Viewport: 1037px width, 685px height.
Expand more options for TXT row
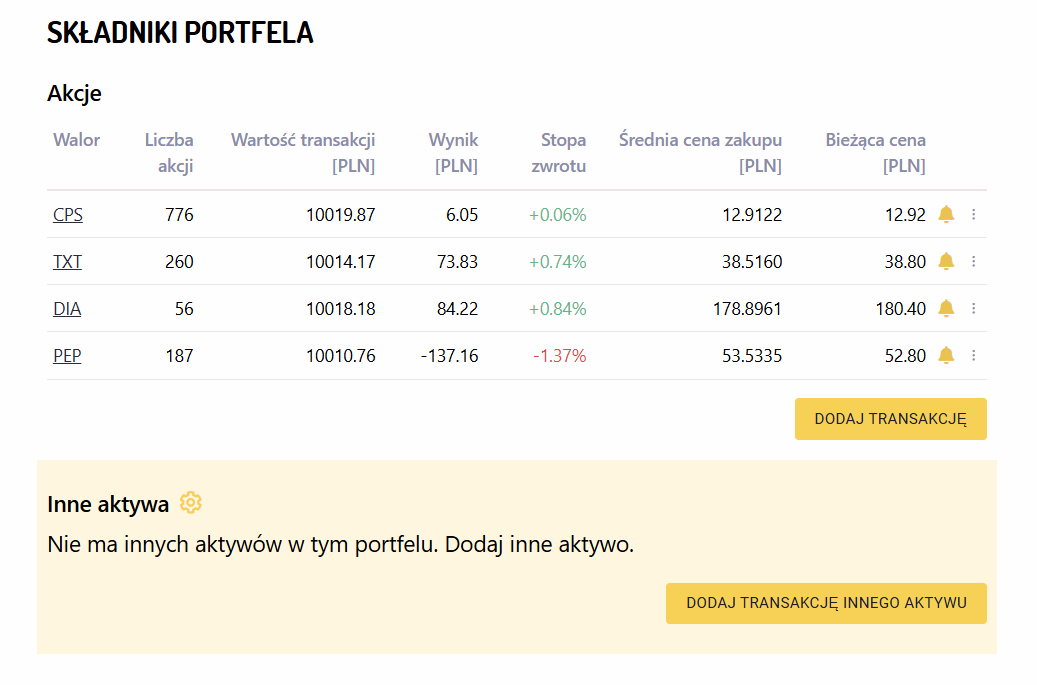click(974, 261)
